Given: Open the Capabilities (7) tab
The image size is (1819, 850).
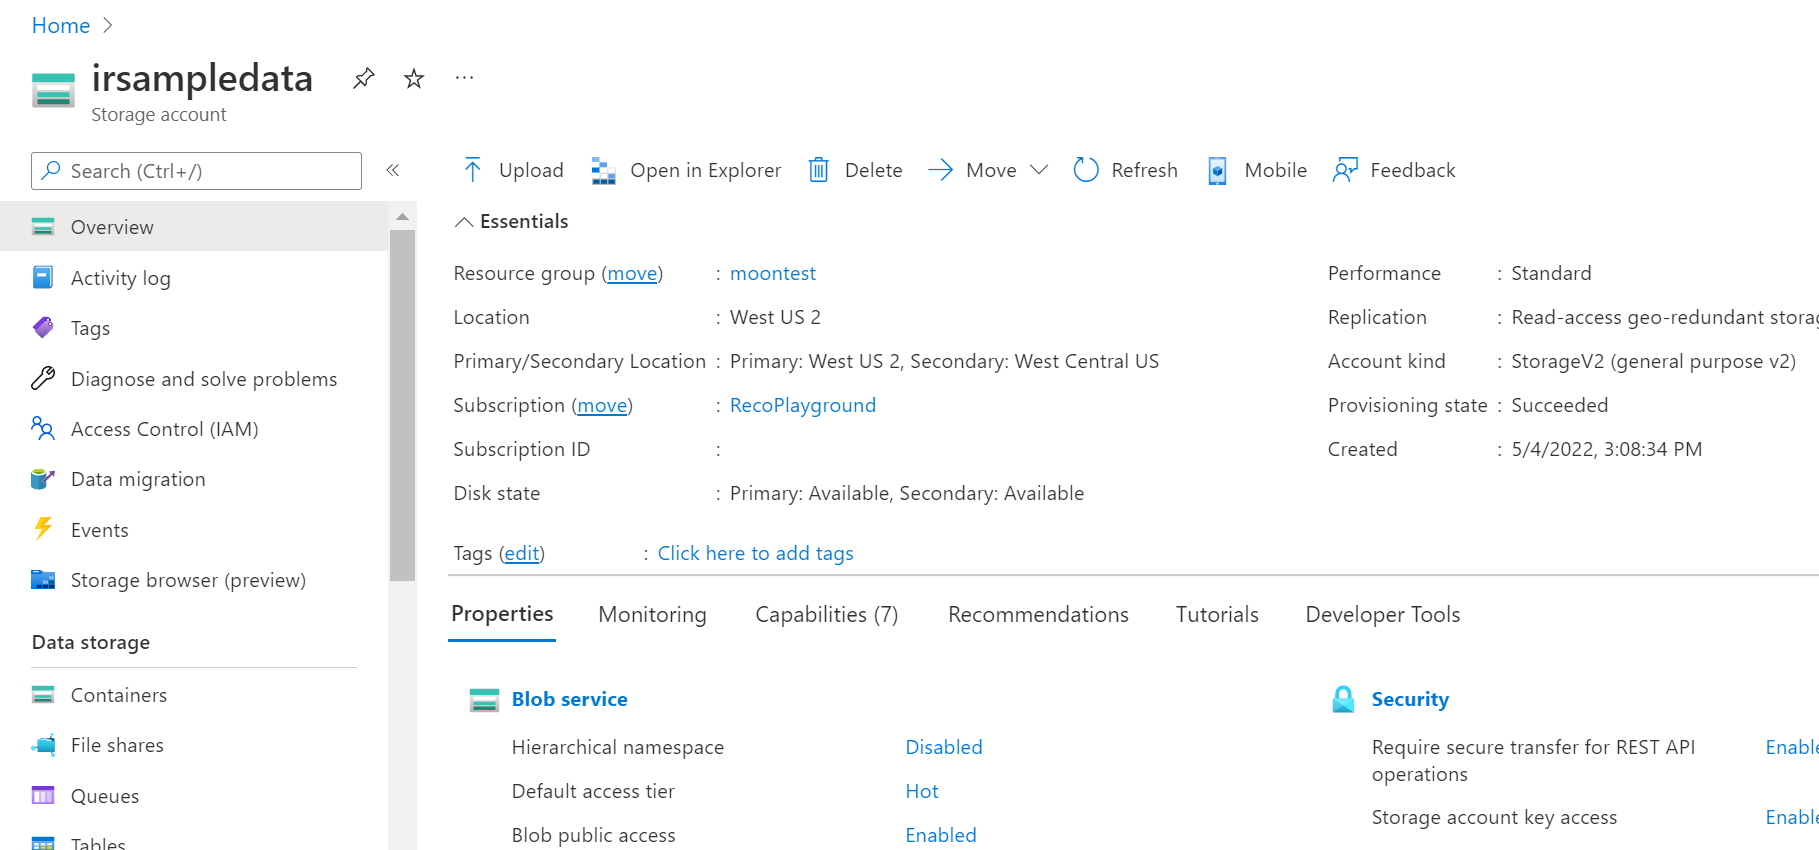Looking at the screenshot, I should pos(827,615).
